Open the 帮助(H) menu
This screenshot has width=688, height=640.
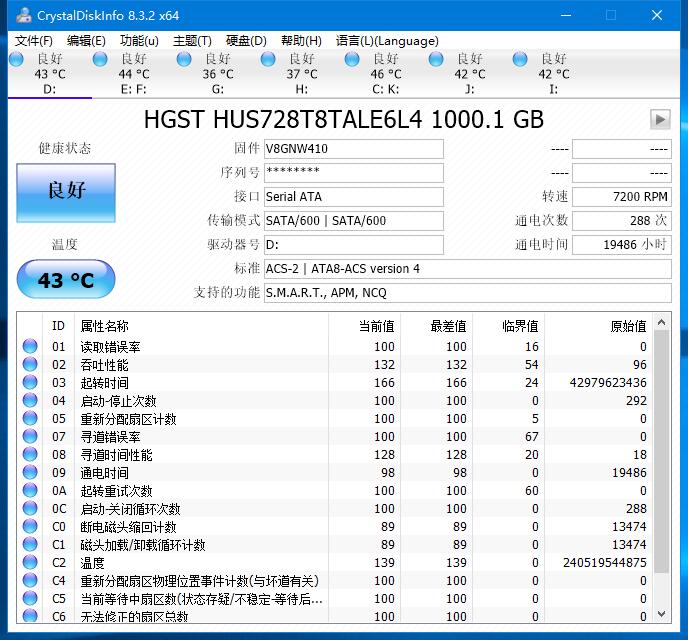(301, 41)
